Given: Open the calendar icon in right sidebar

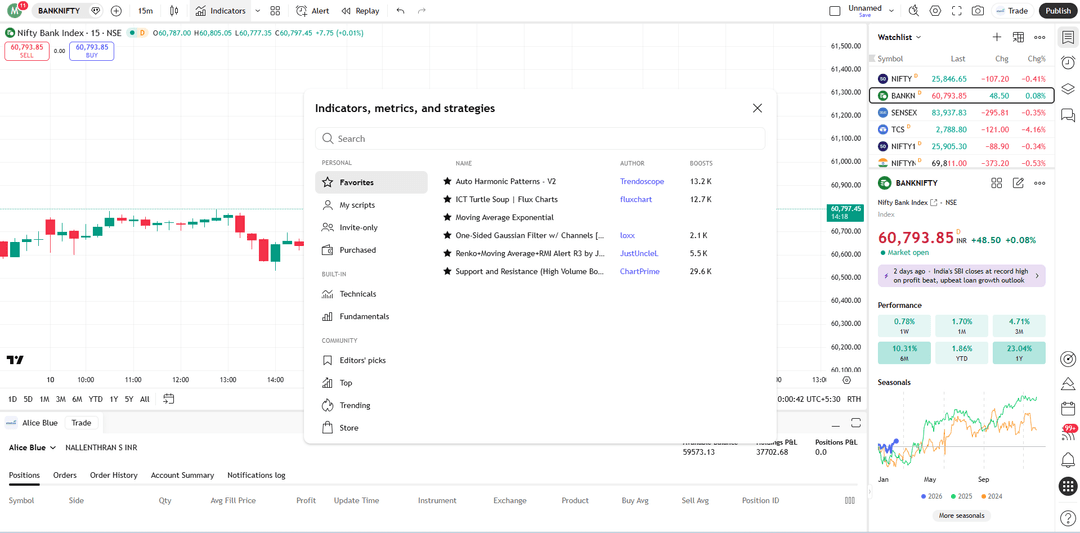Looking at the screenshot, I should pos(1068,408).
